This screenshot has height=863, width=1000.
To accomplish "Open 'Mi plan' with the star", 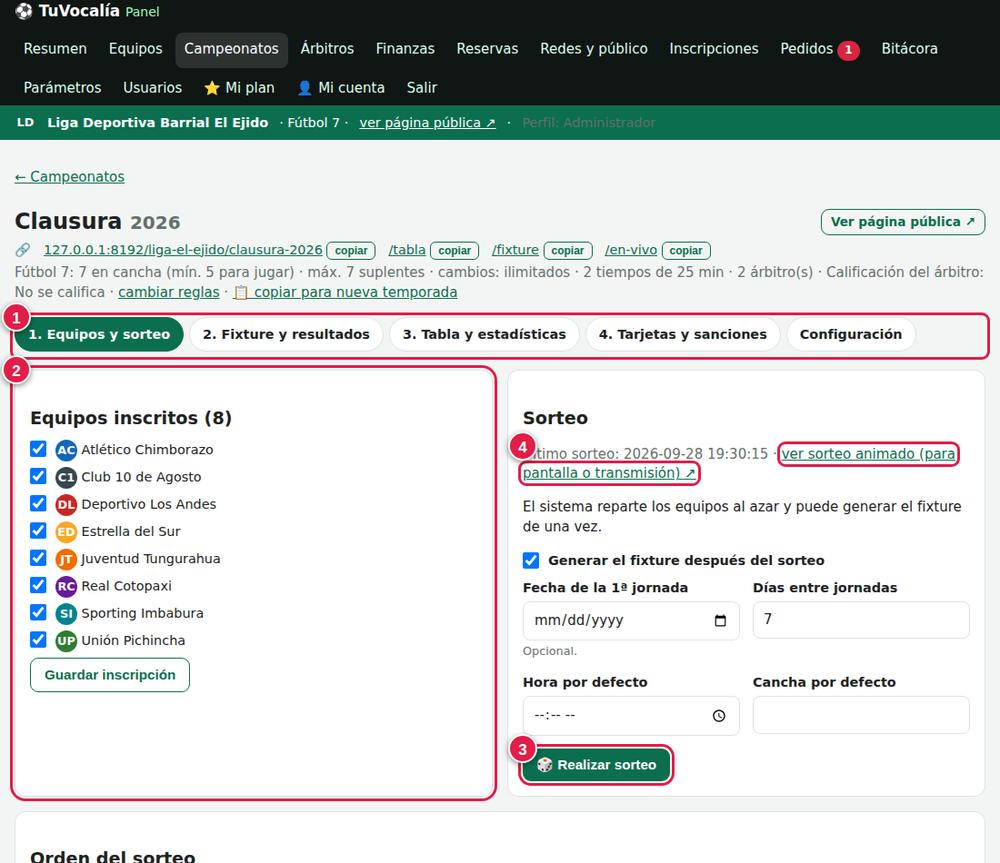I will [x=239, y=88].
